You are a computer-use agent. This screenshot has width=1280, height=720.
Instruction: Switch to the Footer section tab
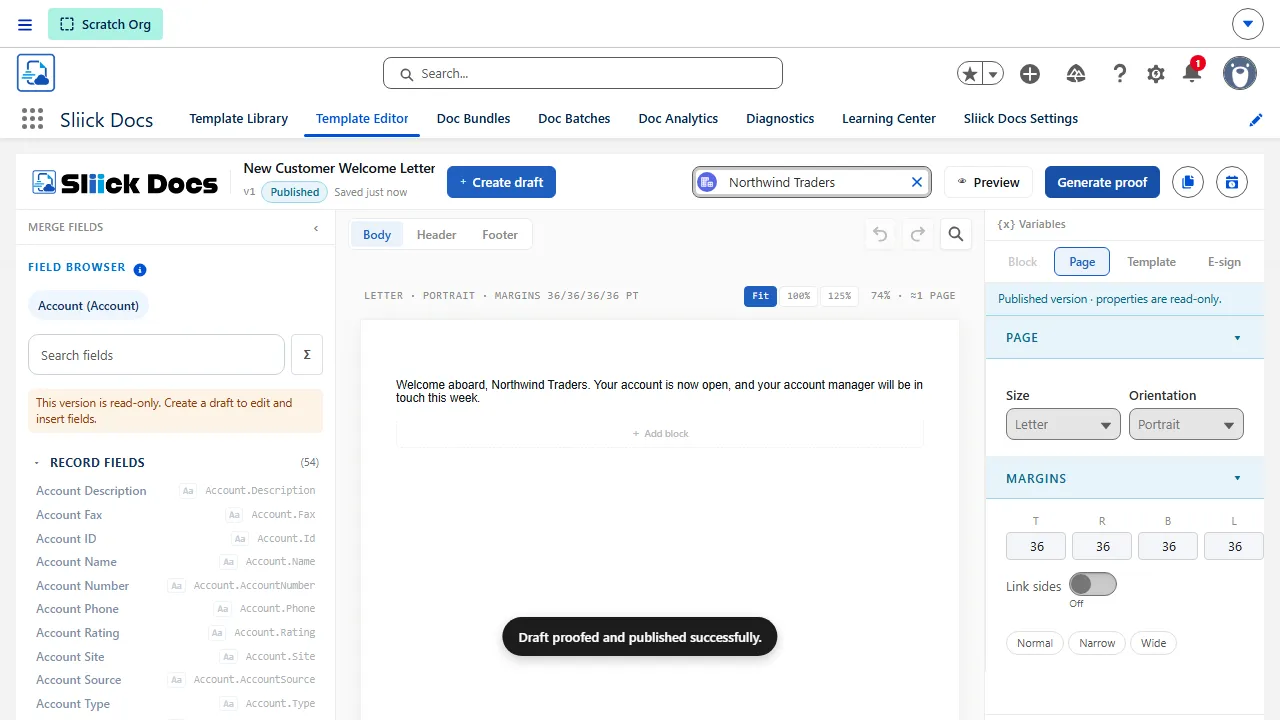[500, 235]
